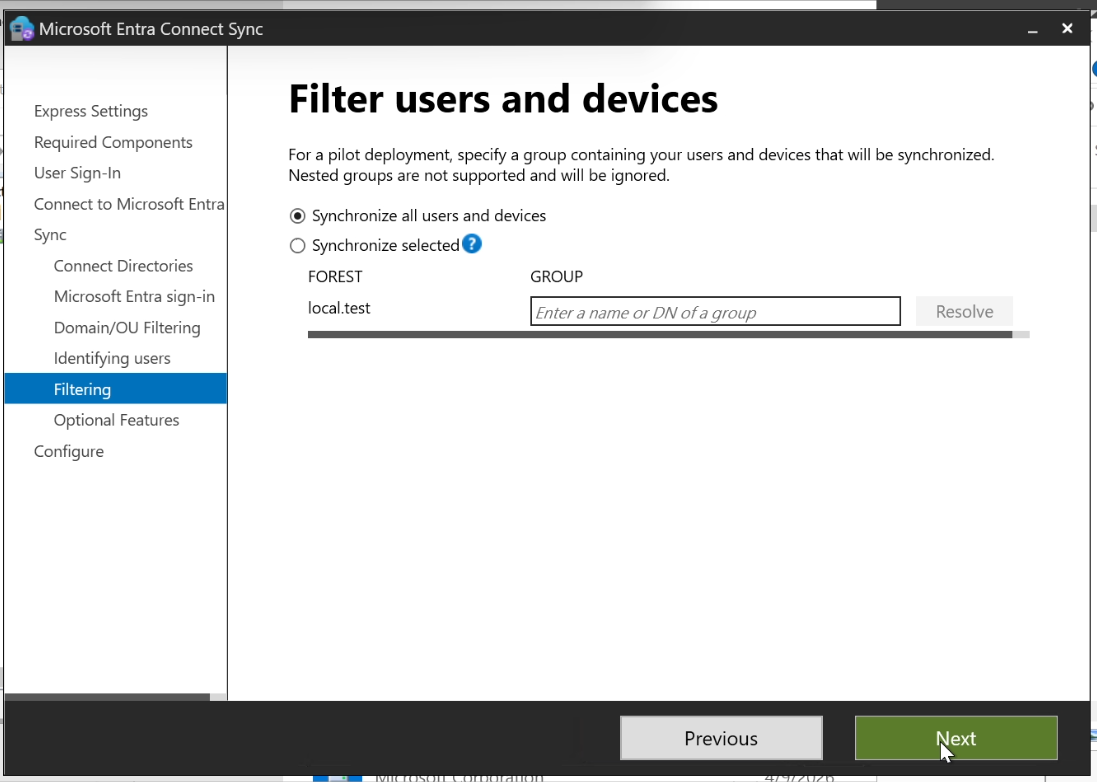
Task: Go to Domain/OU Filtering sub-step
Action: pyautogui.click(x=127, y=327)
